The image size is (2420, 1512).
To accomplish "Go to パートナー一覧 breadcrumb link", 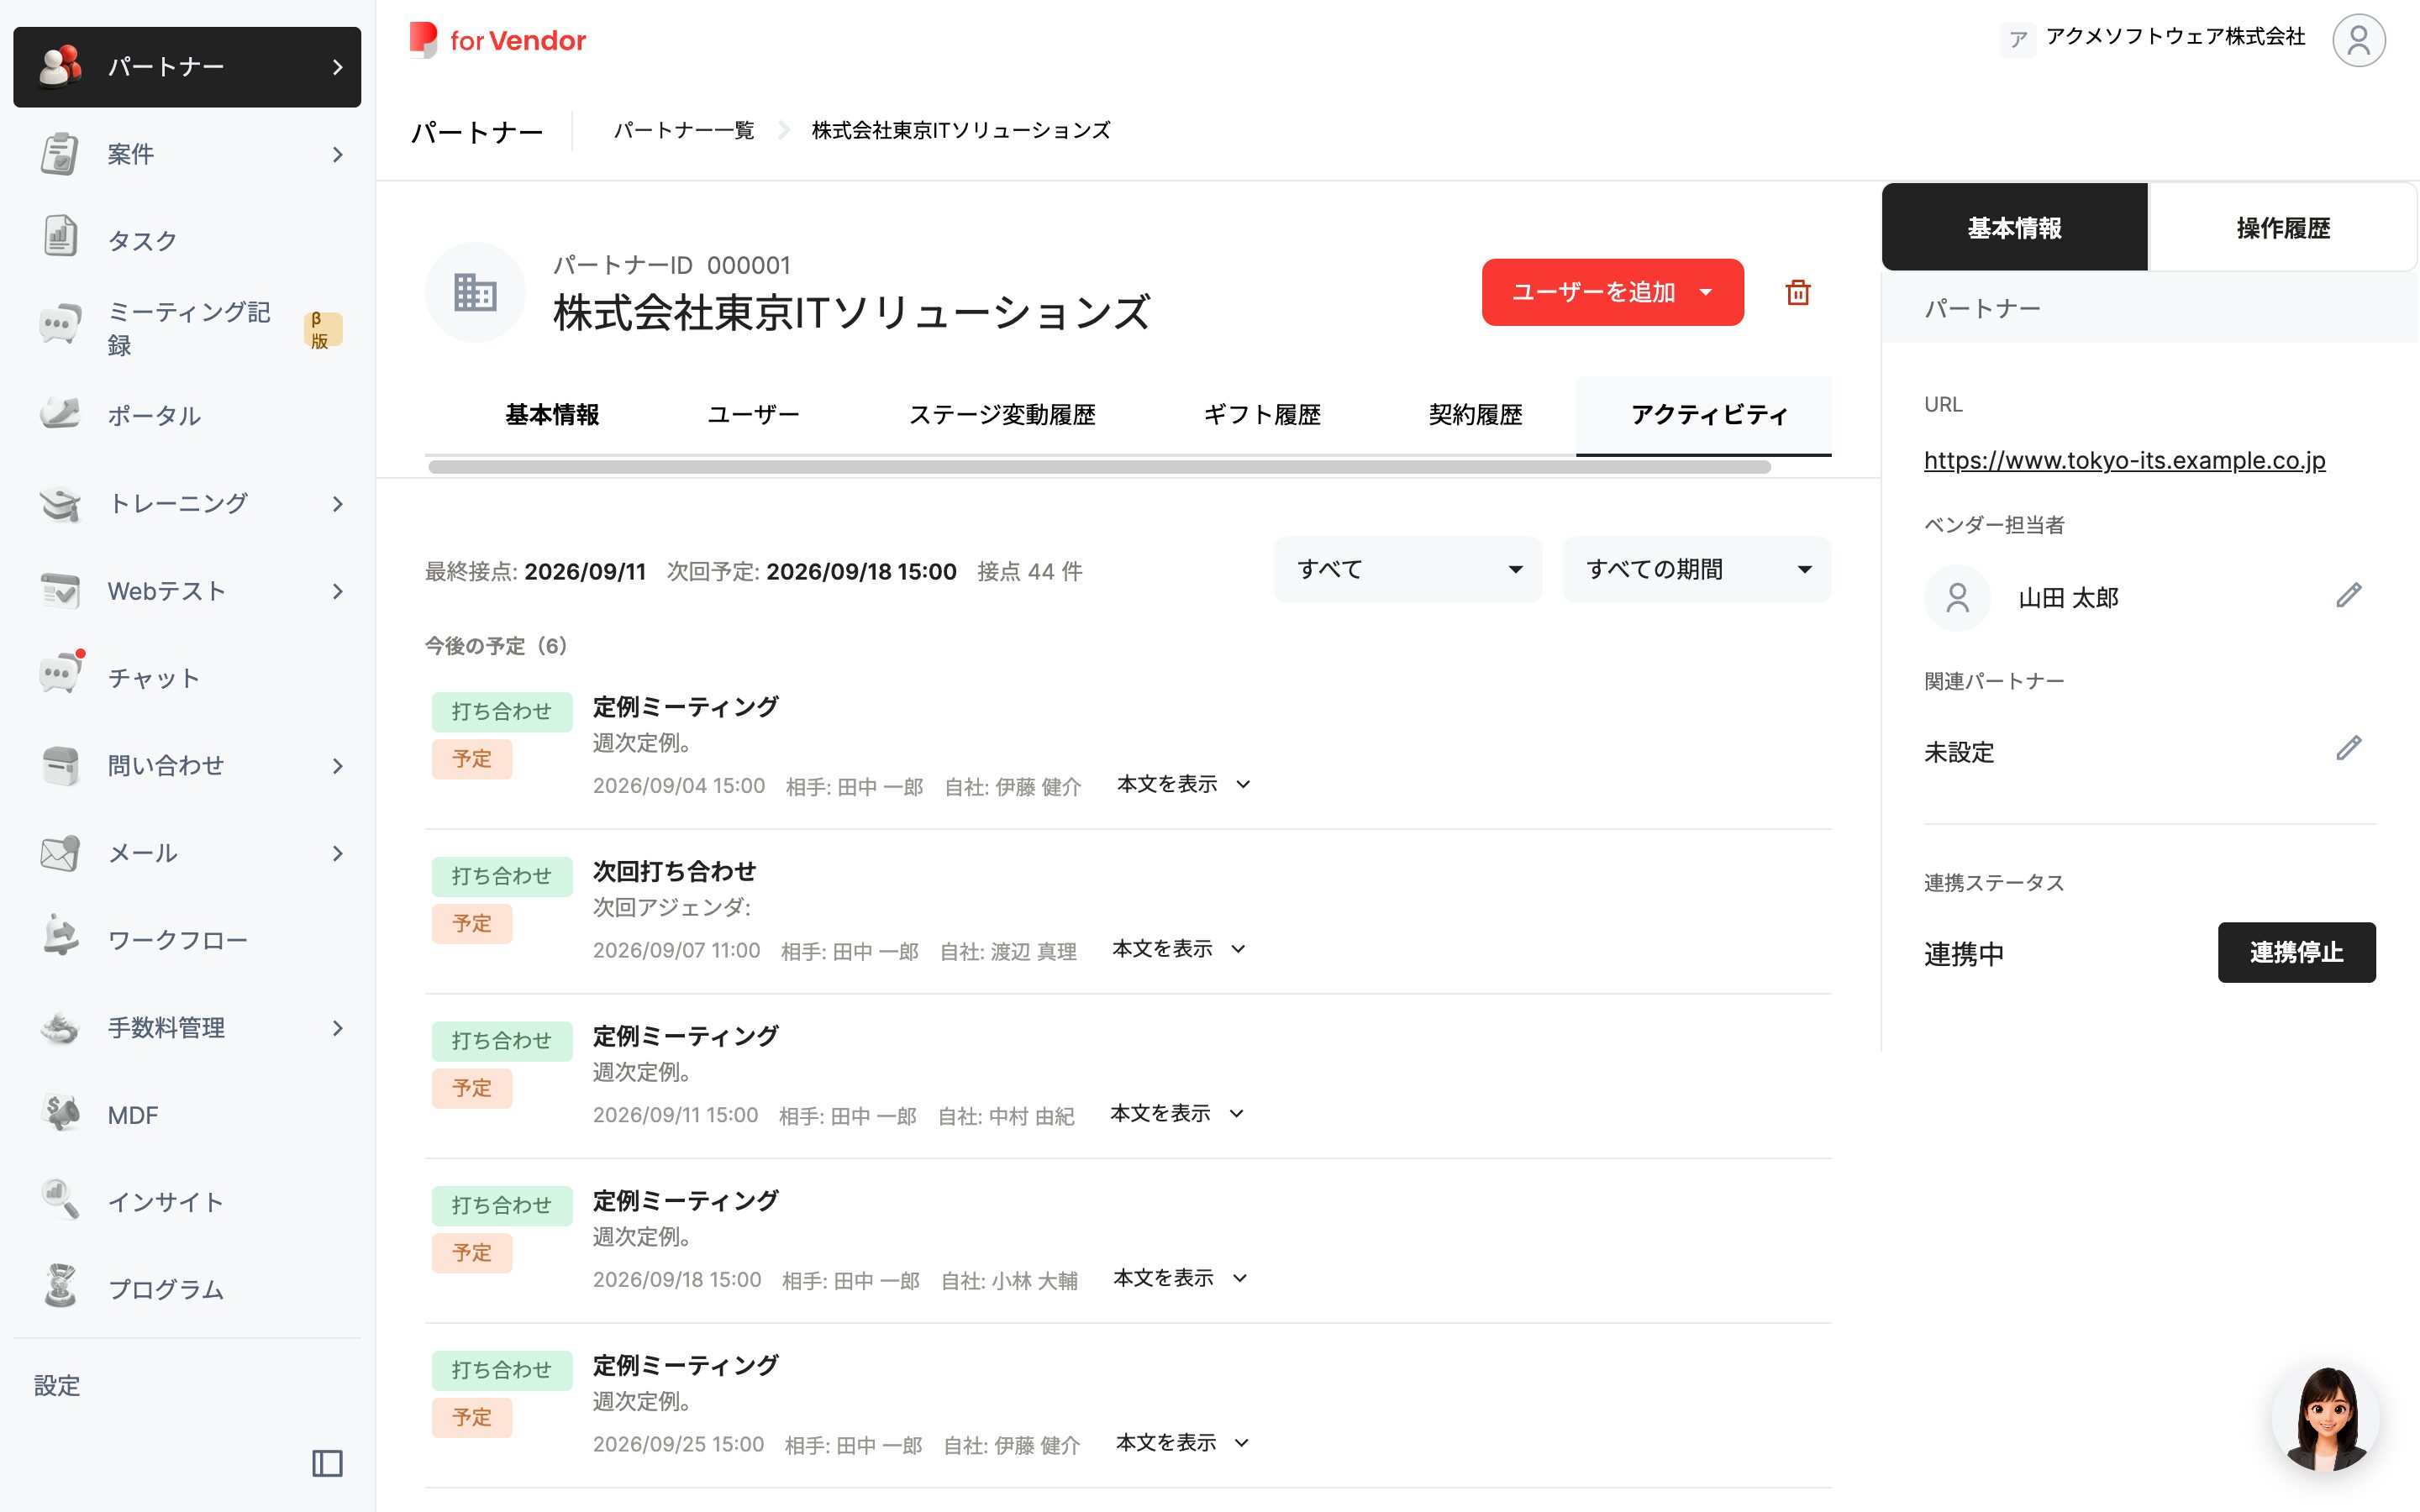I will pyautogui.click(x=683, y=131).
